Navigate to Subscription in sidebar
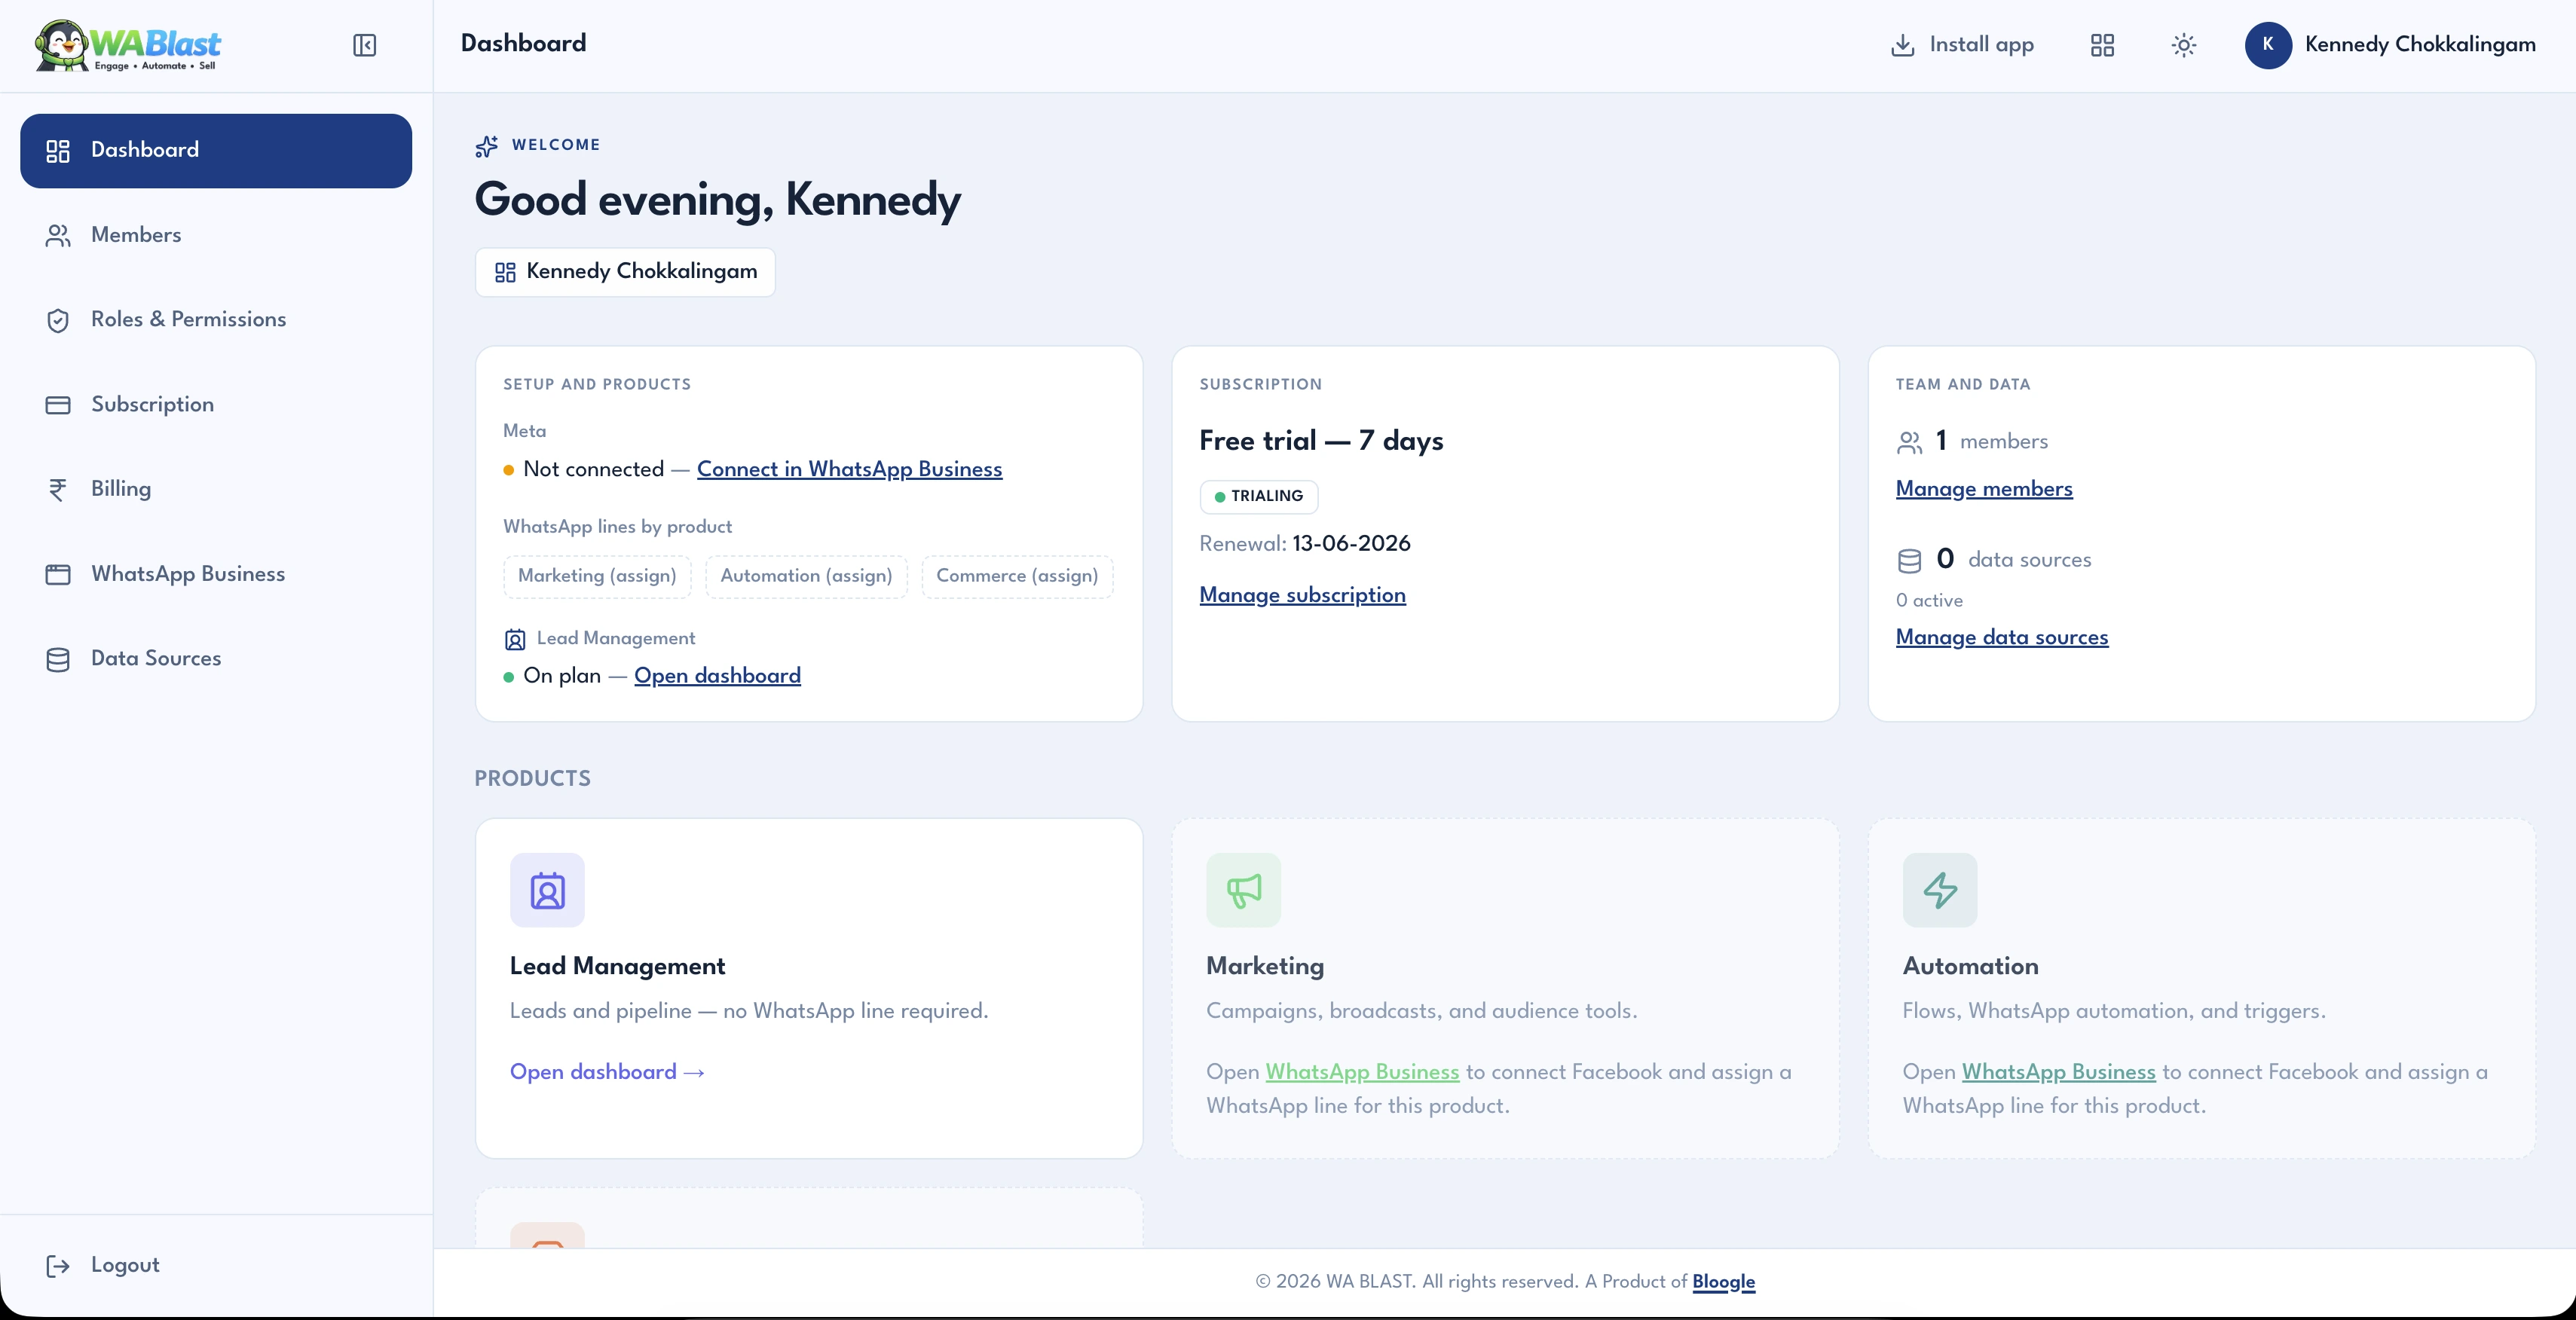Image resolution: width=2576 pixels, height=1320 pixels. click(216, 405)
